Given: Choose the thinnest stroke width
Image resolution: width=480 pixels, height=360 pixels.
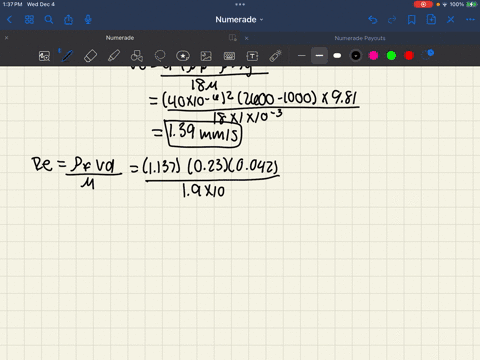Looking at the screenshot, I should (301, 56).
